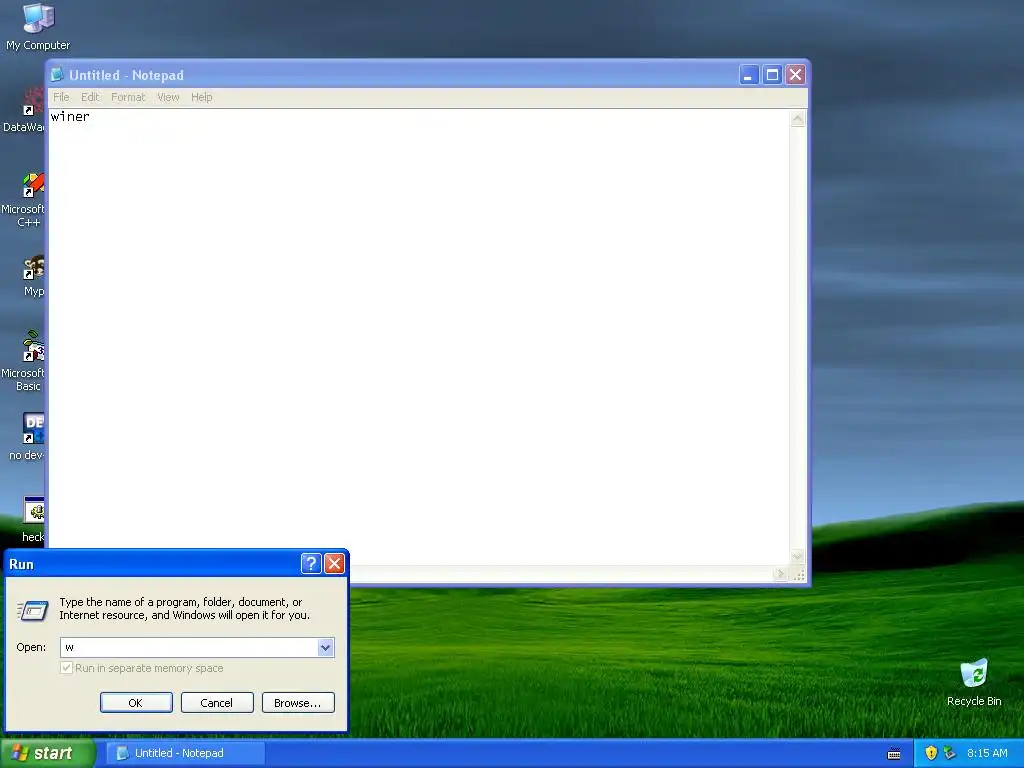Toggle Run in separate memory space checkbox
This screenshot has width=1024, height=768.
tap(66, 668)
